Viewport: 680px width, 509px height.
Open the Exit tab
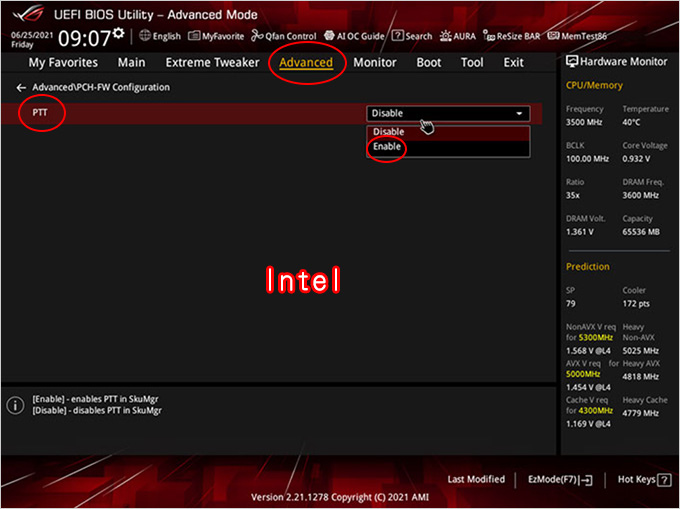pos(513,62)
